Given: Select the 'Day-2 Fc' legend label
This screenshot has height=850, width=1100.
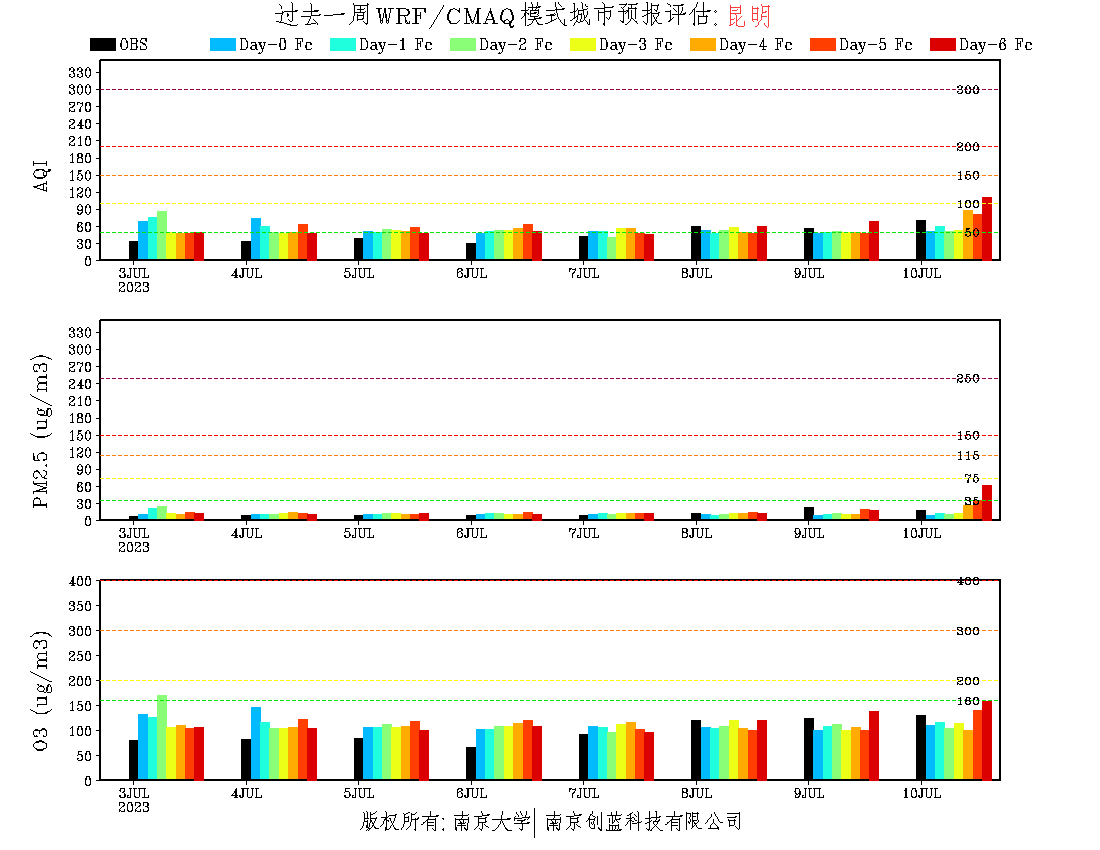Looking at the screenshot, I should pos(516,44).
